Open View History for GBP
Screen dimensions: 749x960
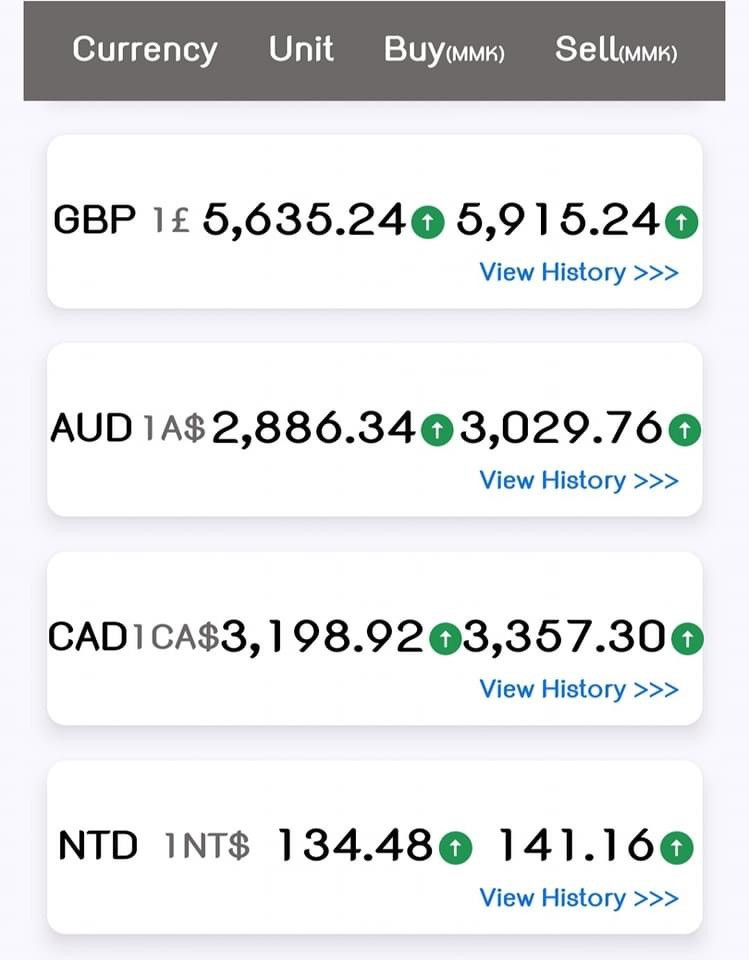pyautogui.click(x=578, y=272)
